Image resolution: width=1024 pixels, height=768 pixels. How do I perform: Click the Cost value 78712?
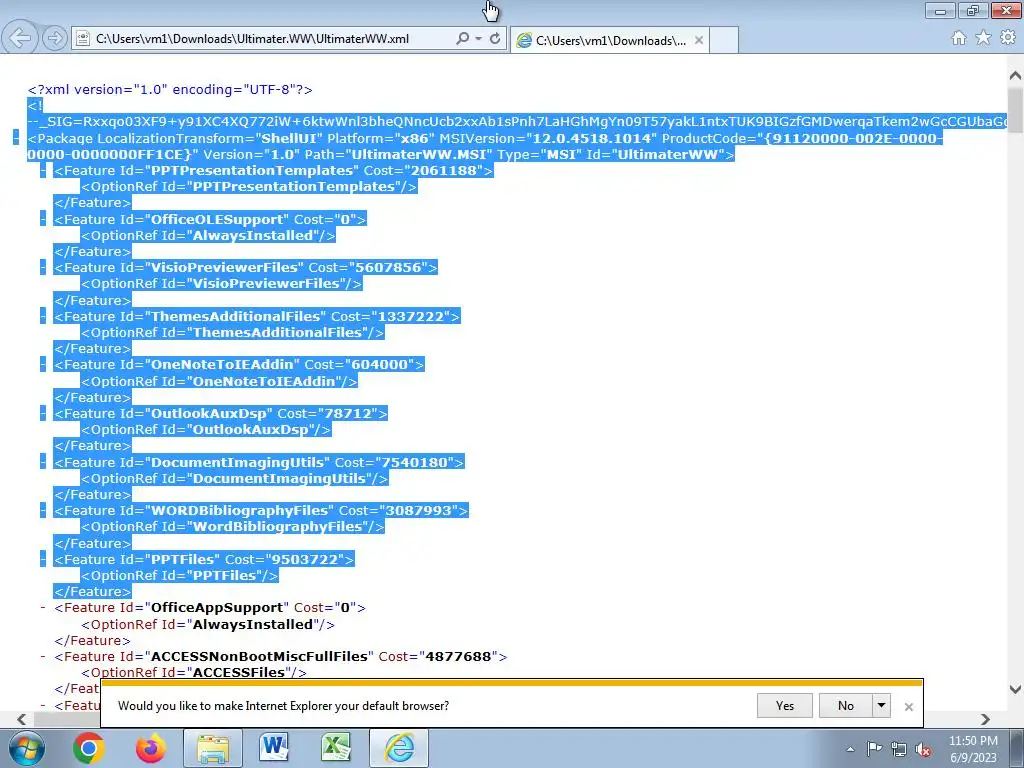[349, 413]
